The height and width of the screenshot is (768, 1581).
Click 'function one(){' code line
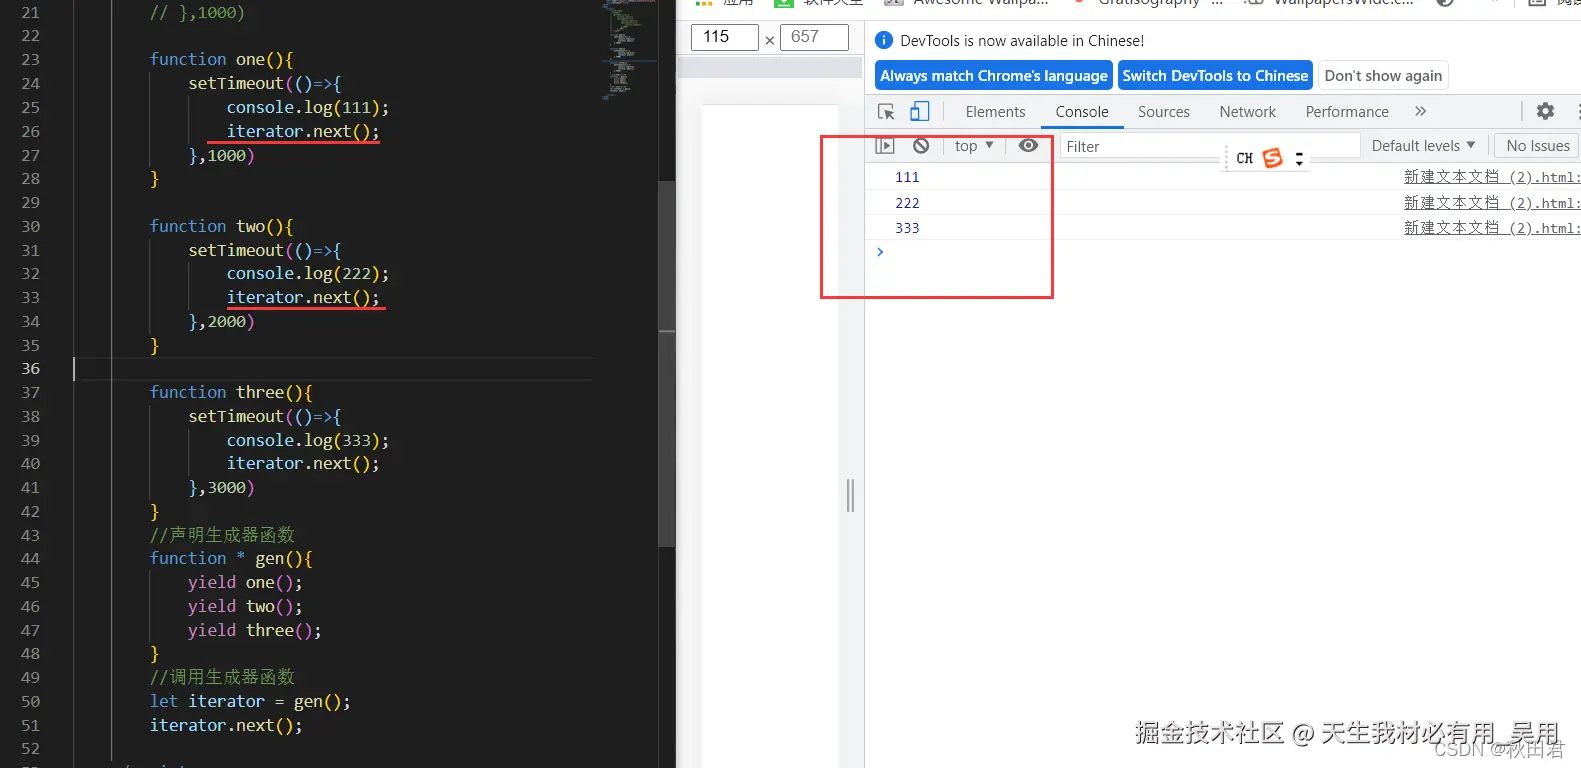[x=221, y=60]
